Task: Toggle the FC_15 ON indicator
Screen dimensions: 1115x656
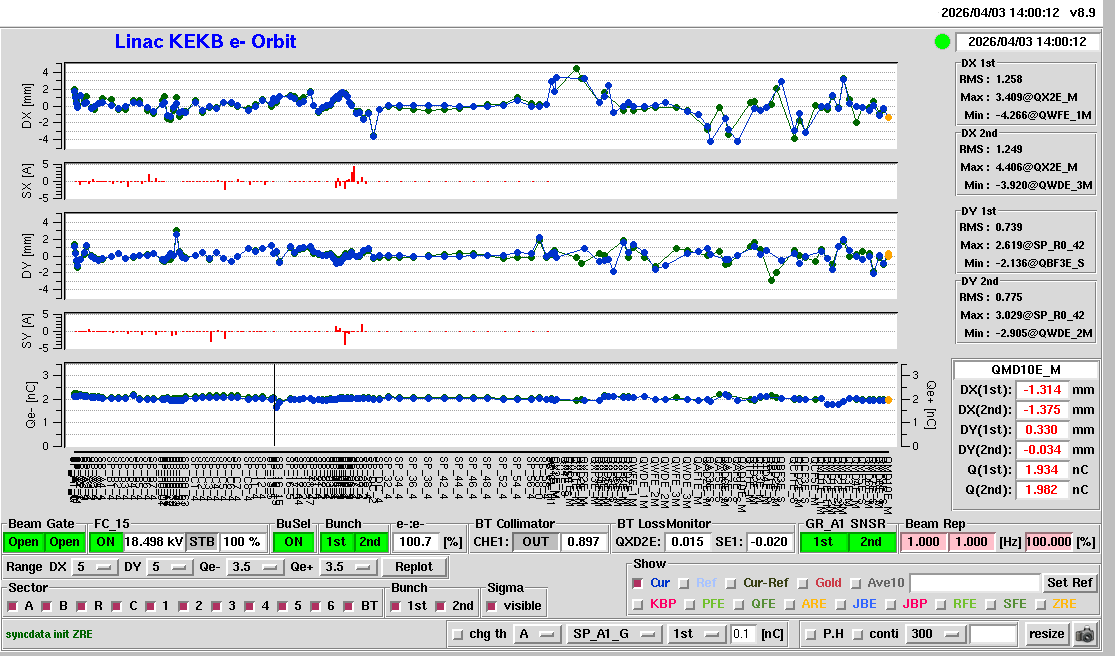Action: pos(105,541)
